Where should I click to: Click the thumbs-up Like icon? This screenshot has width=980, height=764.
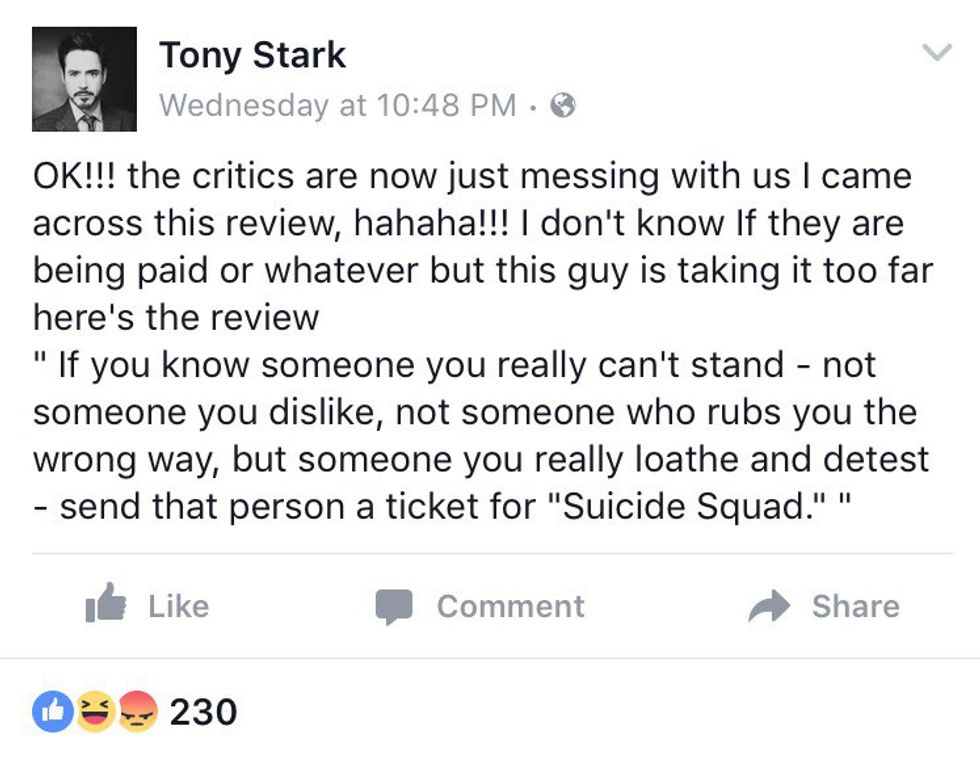(106, 604)
